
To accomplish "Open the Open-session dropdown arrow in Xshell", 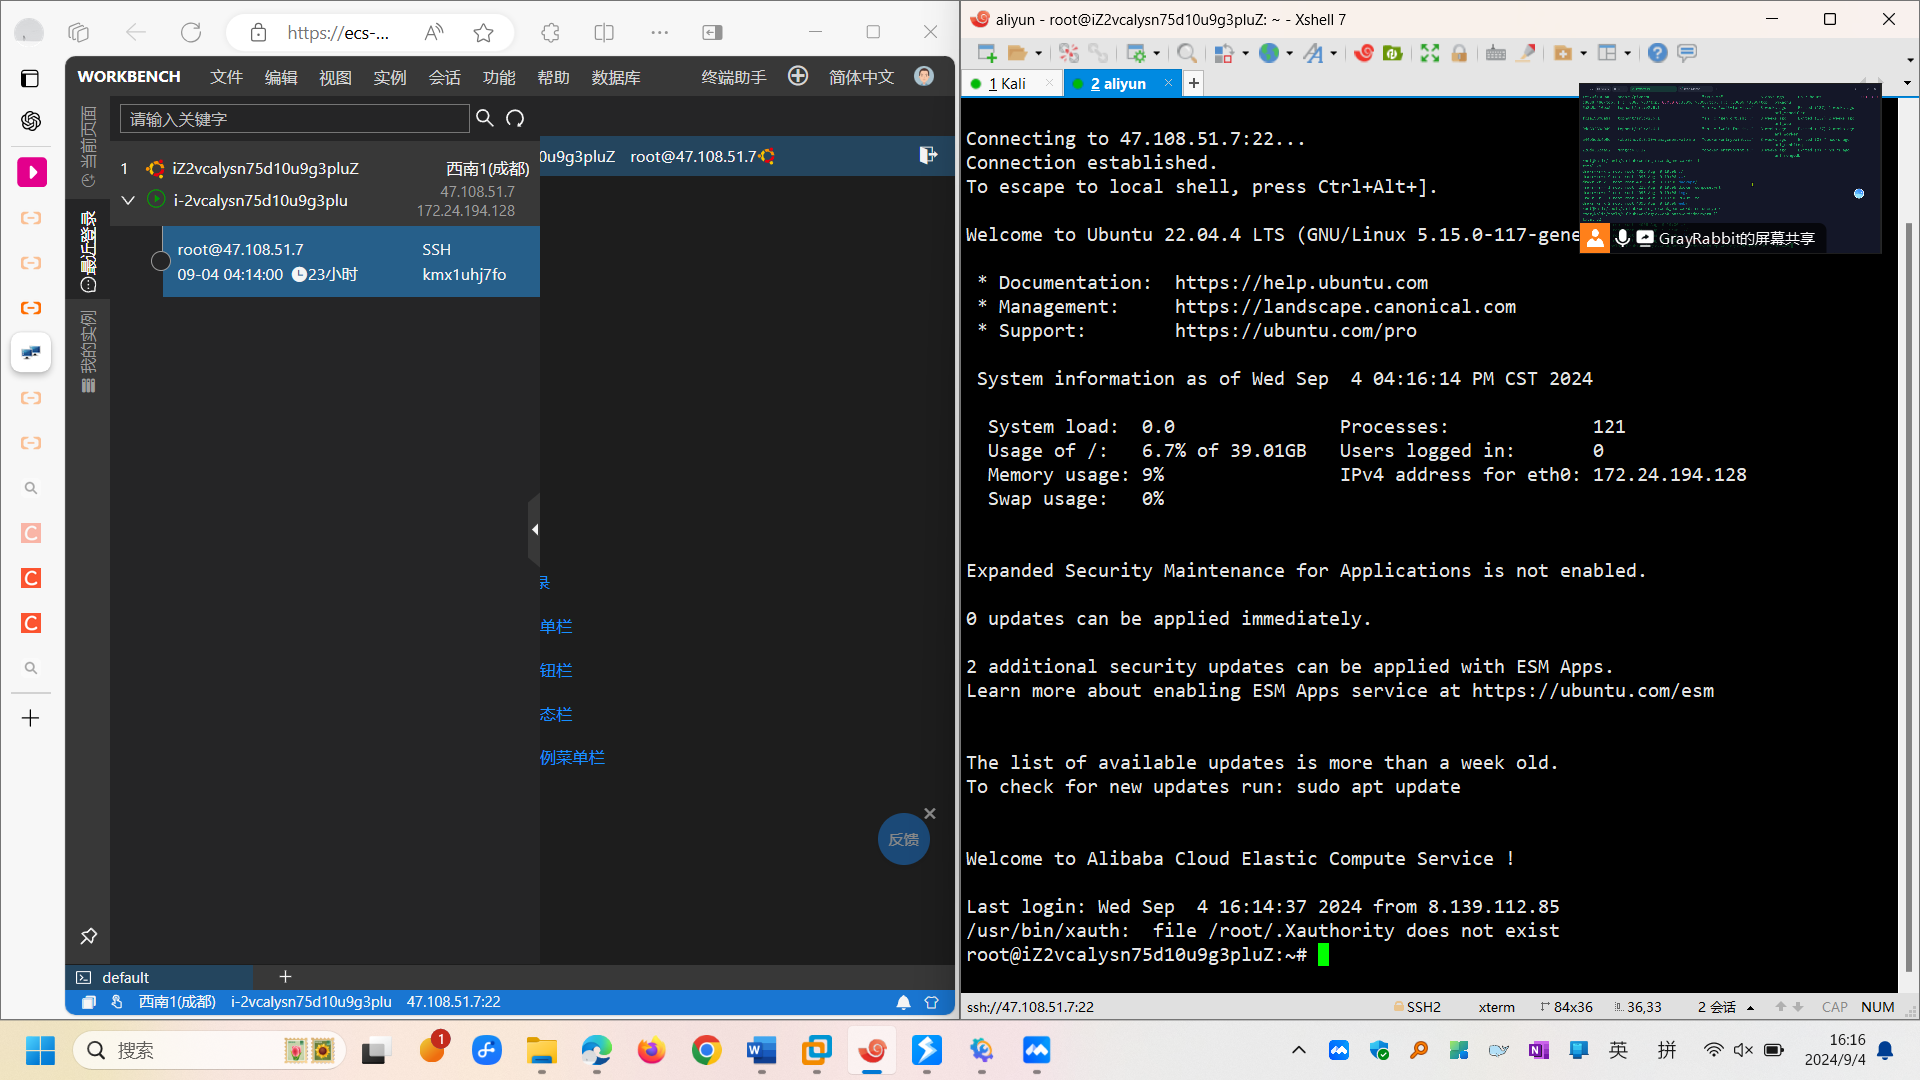I will click(1038, 53).
